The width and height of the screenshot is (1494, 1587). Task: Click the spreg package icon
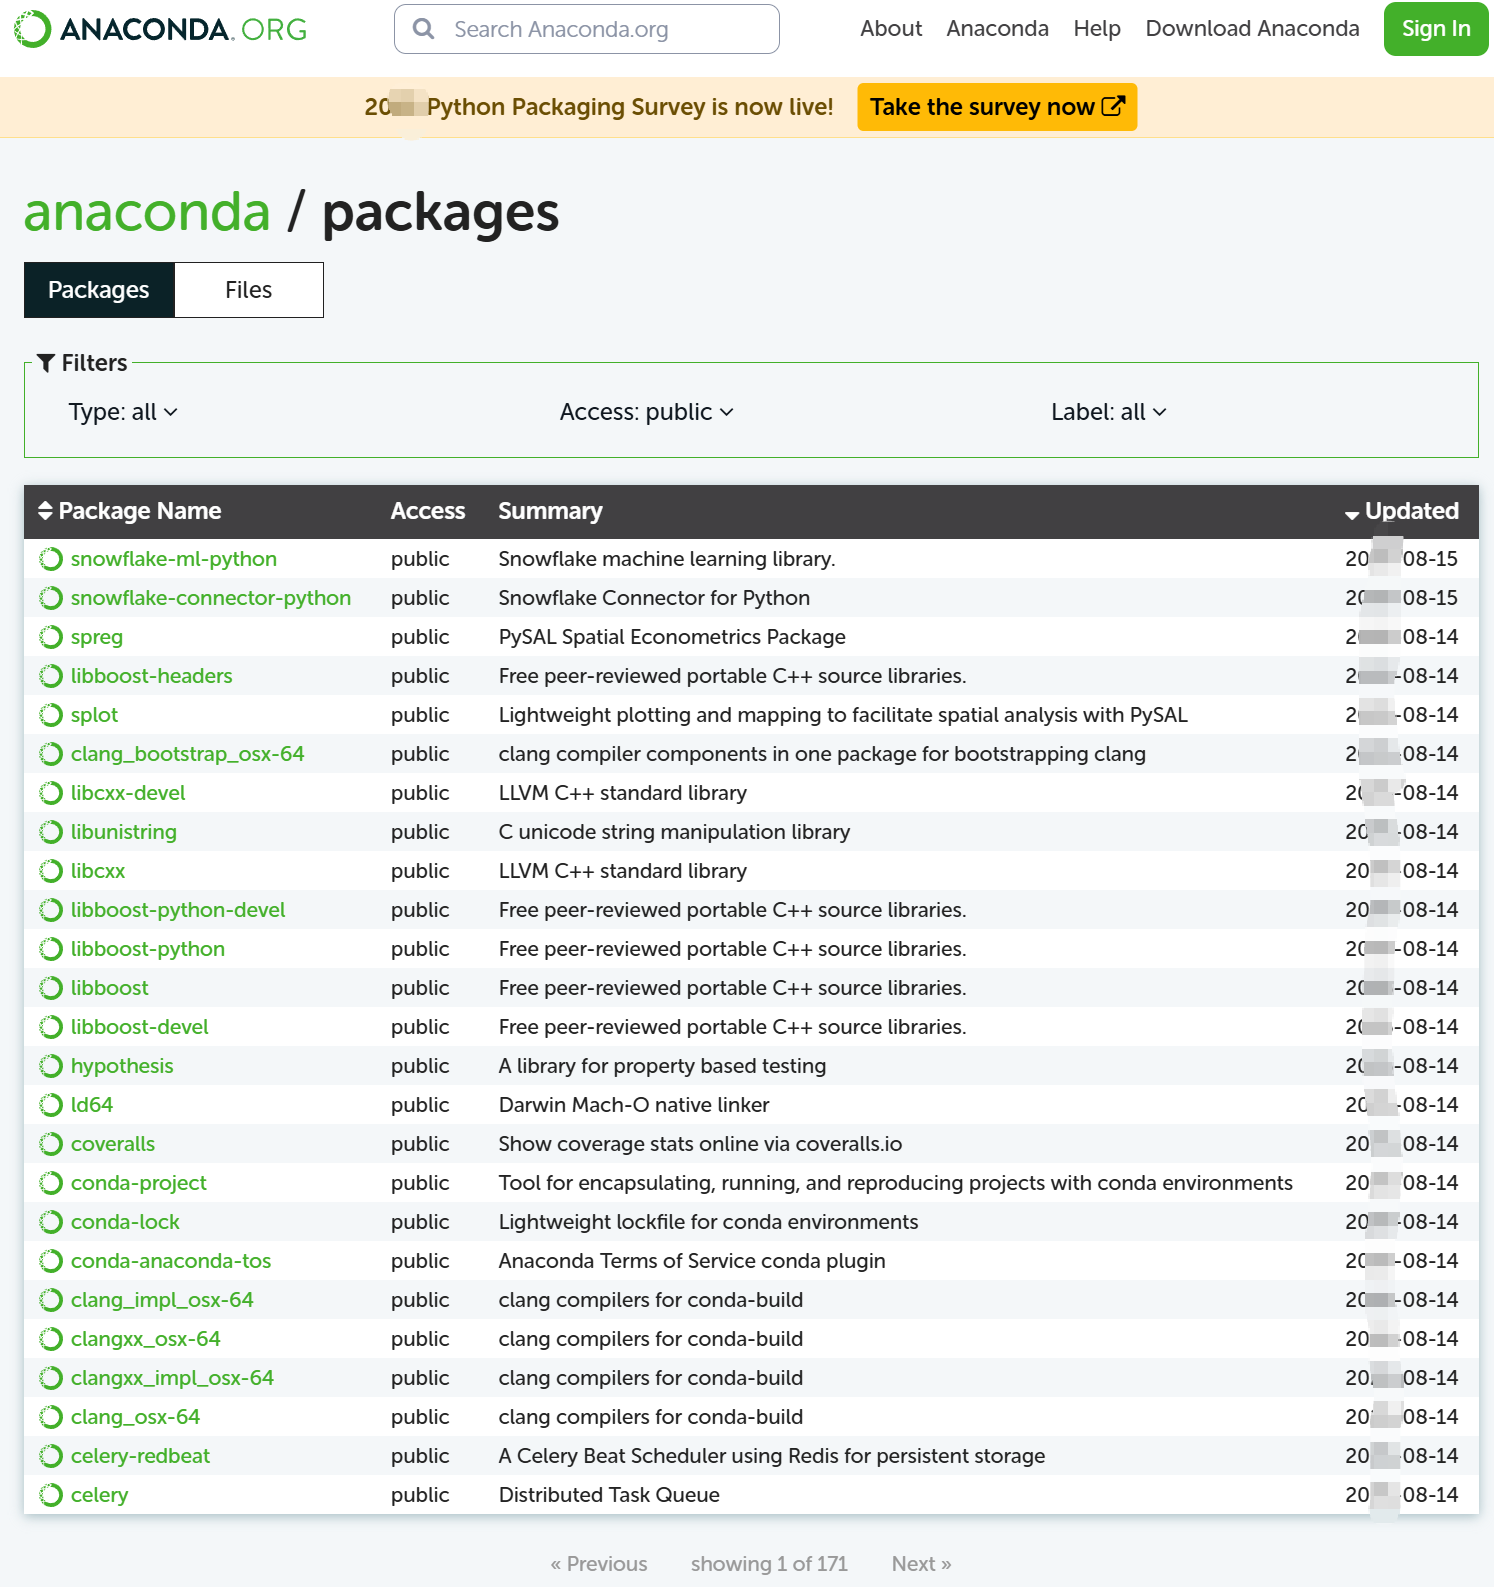point(51,637)
